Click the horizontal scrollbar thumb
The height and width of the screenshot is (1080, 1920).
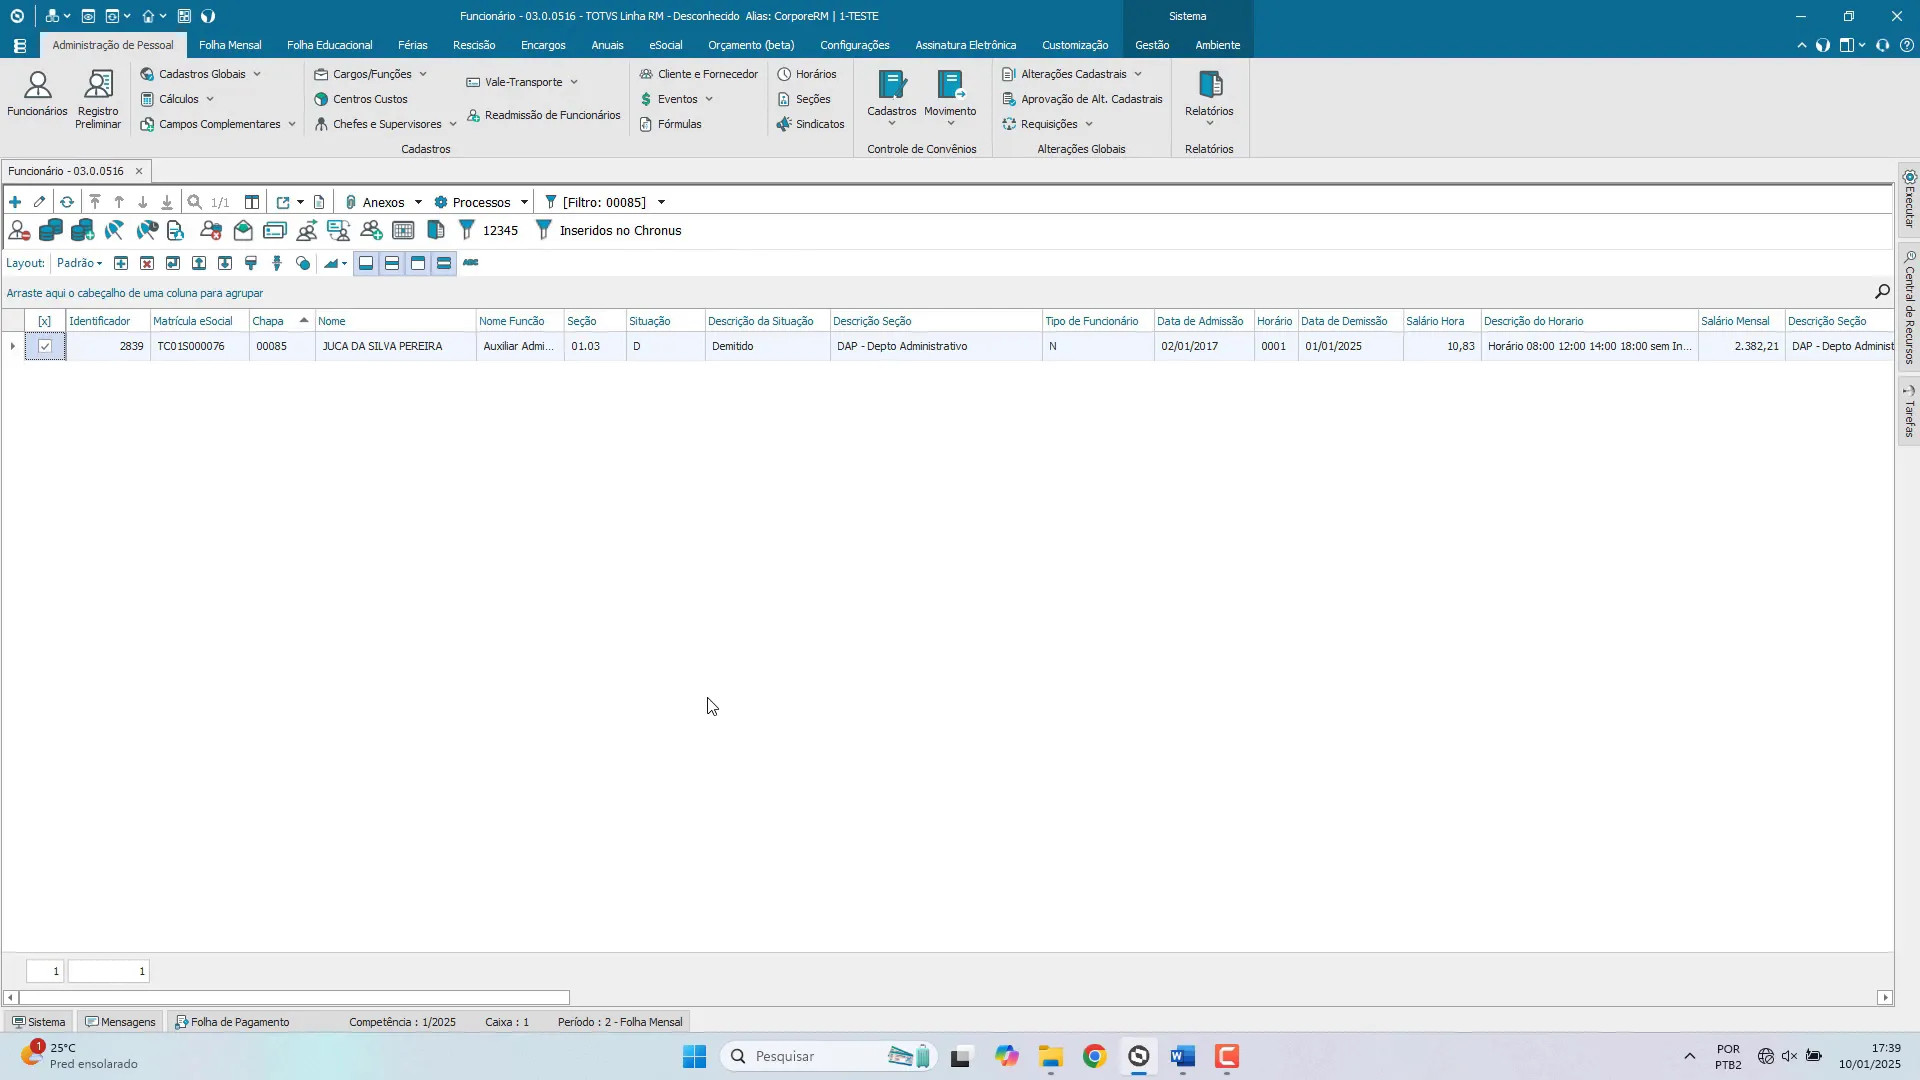(x=293, y=998)
